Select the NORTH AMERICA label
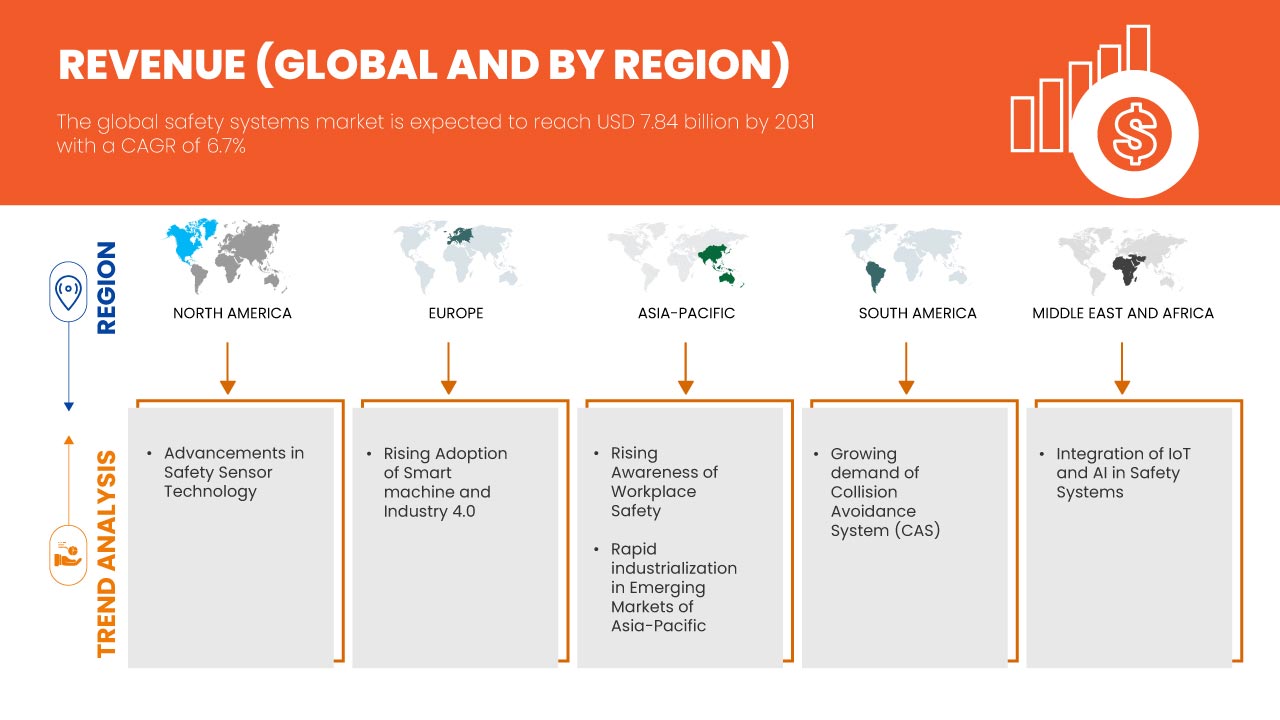 [232, 313]
